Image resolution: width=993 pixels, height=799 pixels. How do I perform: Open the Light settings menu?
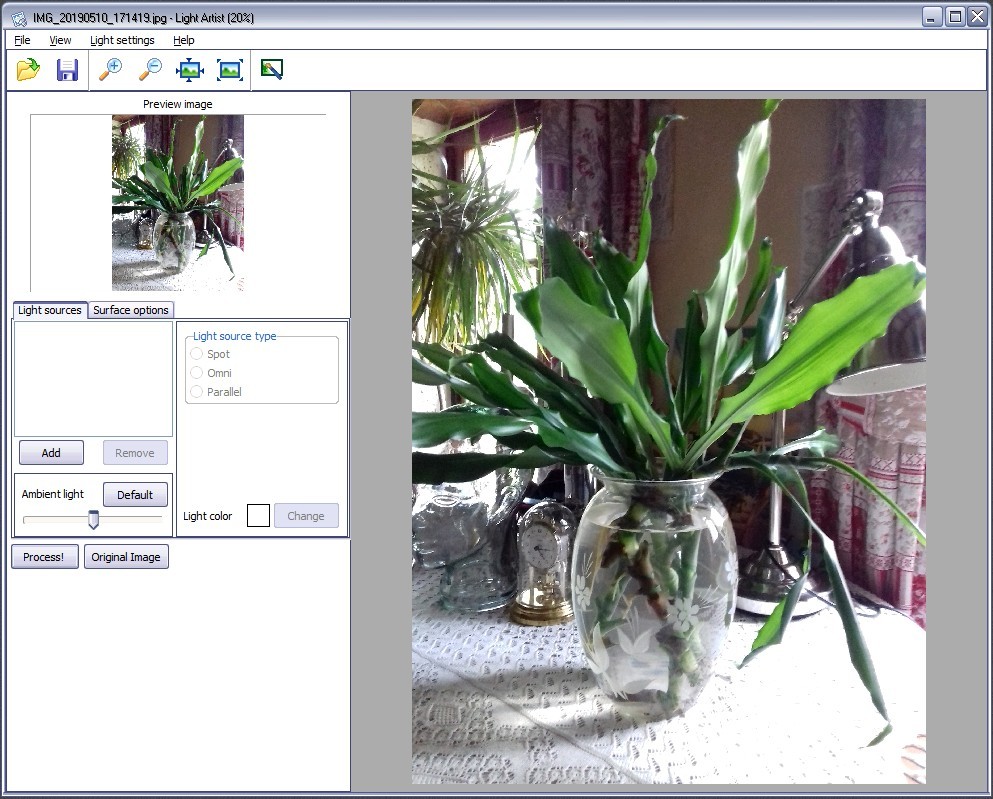pyautogui.click(x=122, y=40)
